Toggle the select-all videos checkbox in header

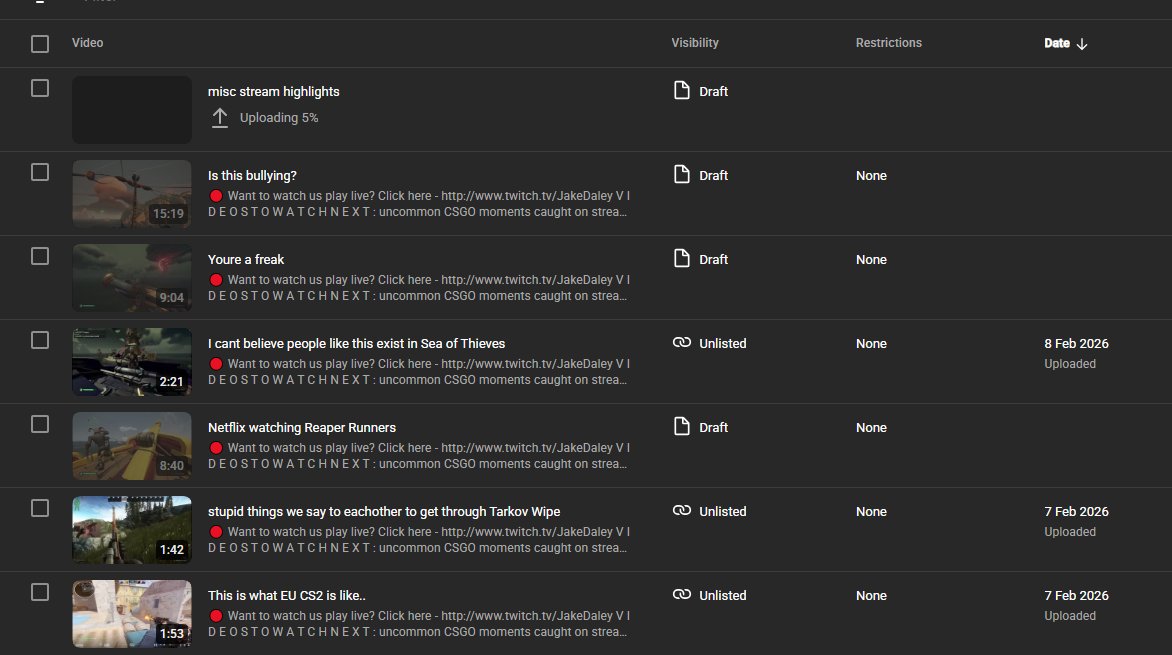[40, 44]
